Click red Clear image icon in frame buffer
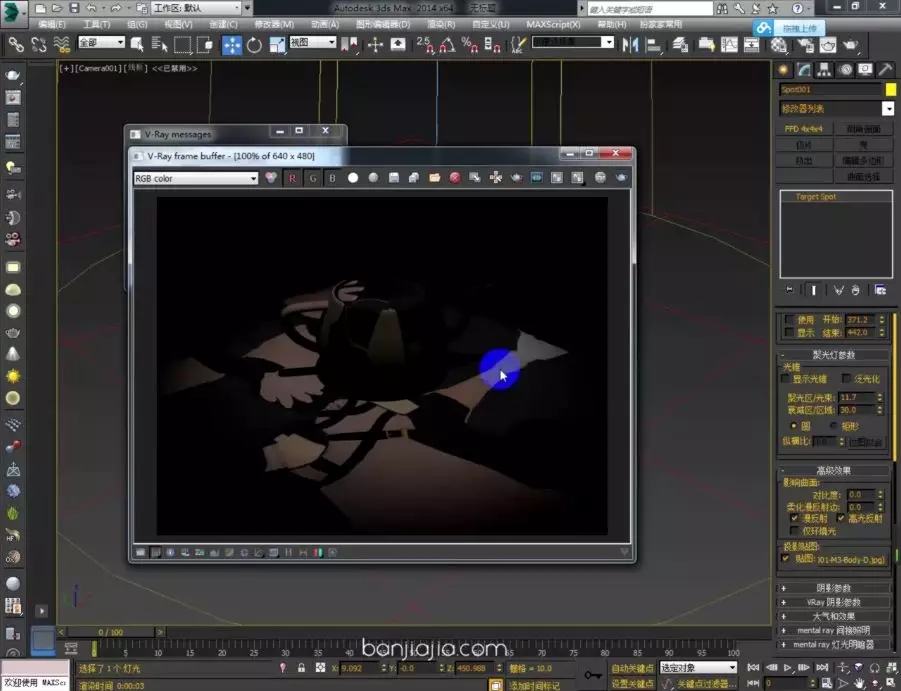Screen dimensions: 901x691 (x=455, y=178)
